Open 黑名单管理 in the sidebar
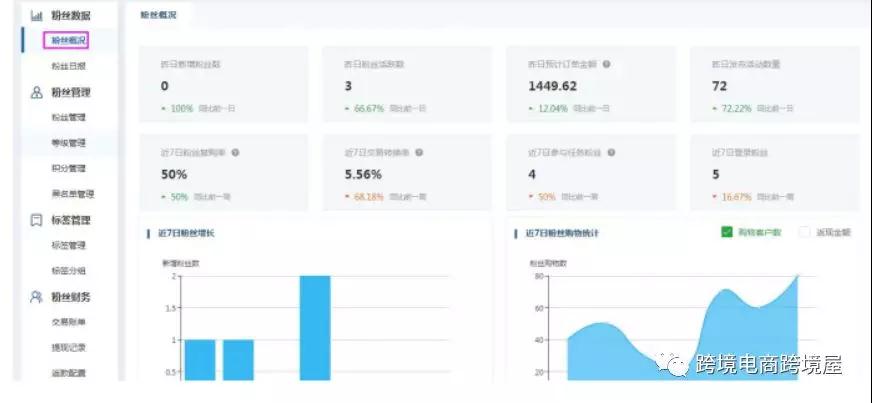This screenshot has width=872, height=403. [x=72, y=194]
